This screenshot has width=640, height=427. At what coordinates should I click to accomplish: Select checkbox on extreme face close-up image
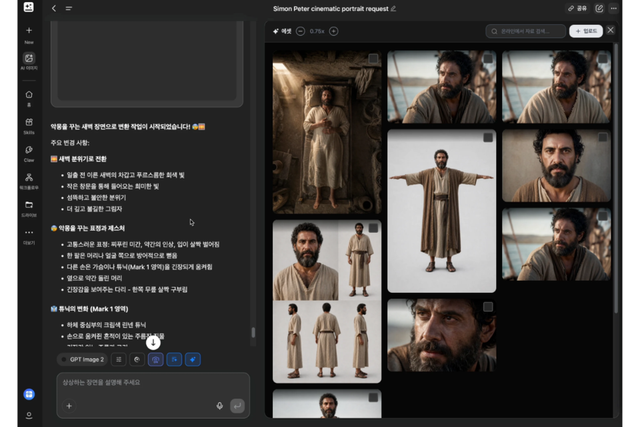[x=488, y=307]
